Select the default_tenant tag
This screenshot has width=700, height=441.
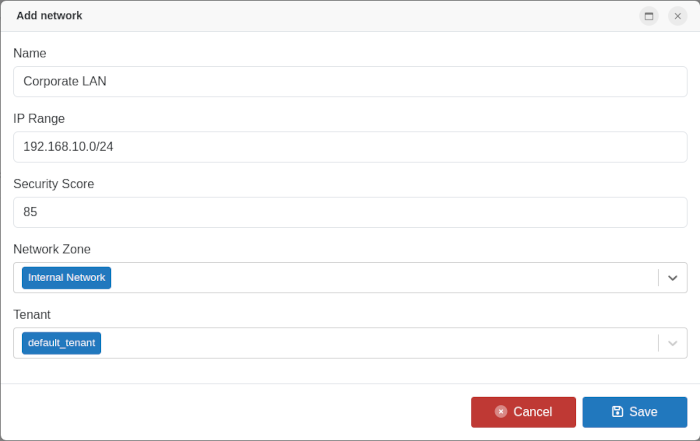pyautogui.click(x=61, y=343)
